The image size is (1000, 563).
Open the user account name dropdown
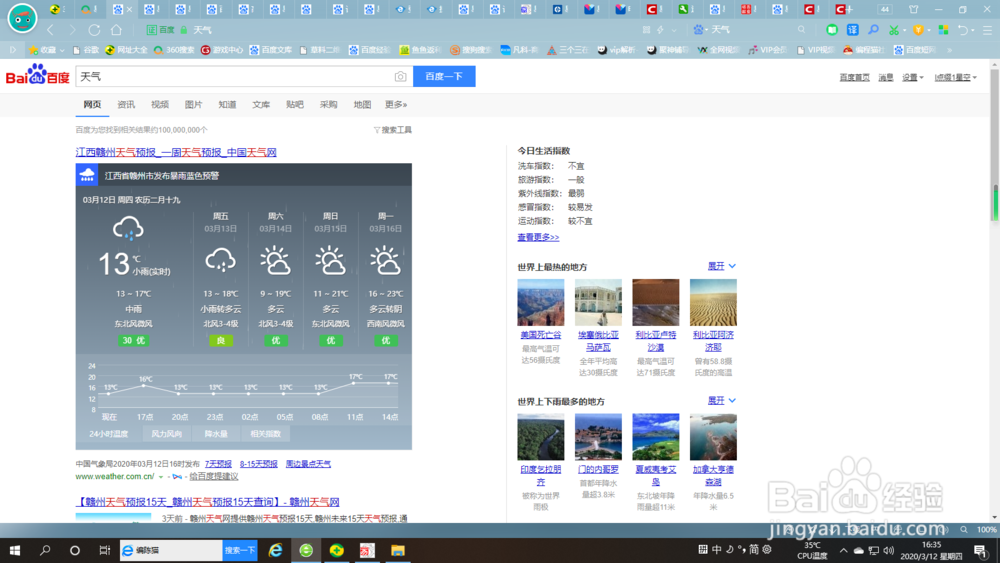955,77
